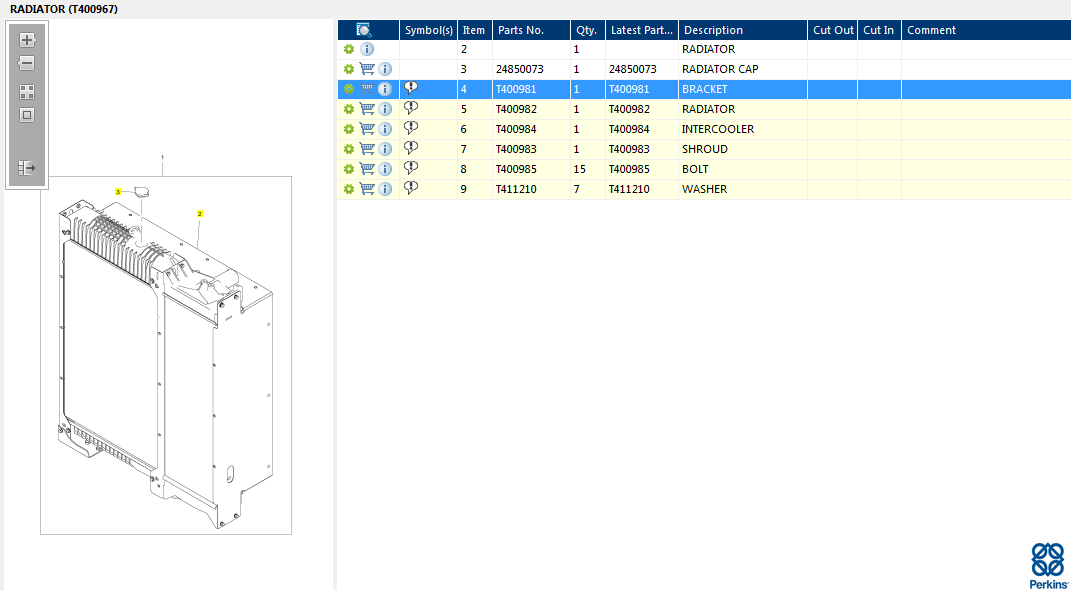Click the Perkins logo

coord(1047,565)
